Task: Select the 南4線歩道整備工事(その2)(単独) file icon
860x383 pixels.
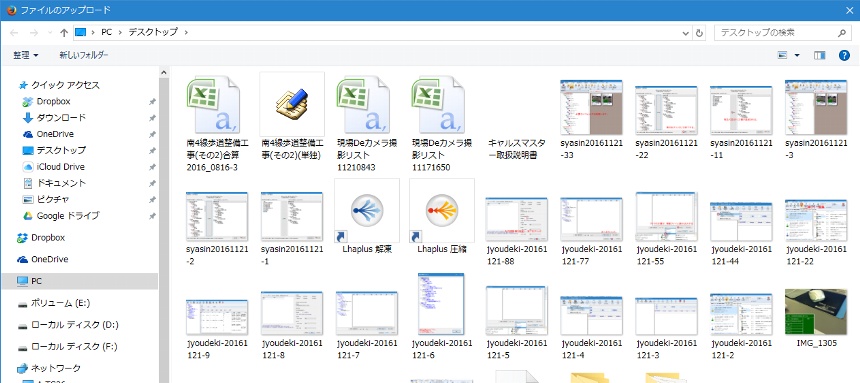Action: pos(292,104)
